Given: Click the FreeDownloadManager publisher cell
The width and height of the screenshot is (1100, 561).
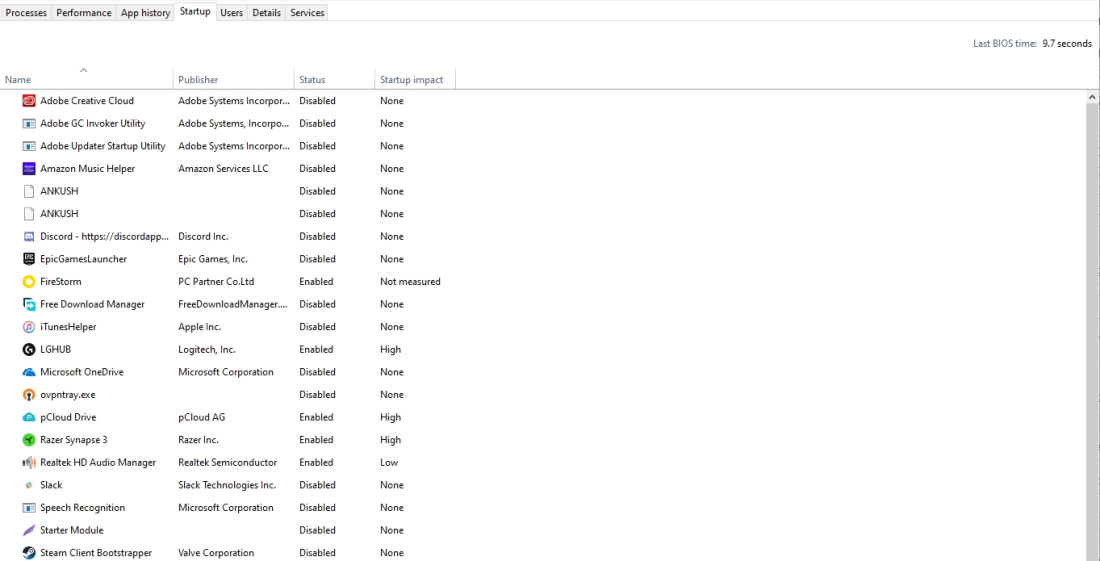Looking at the screenshot, I should pos(234,304).
